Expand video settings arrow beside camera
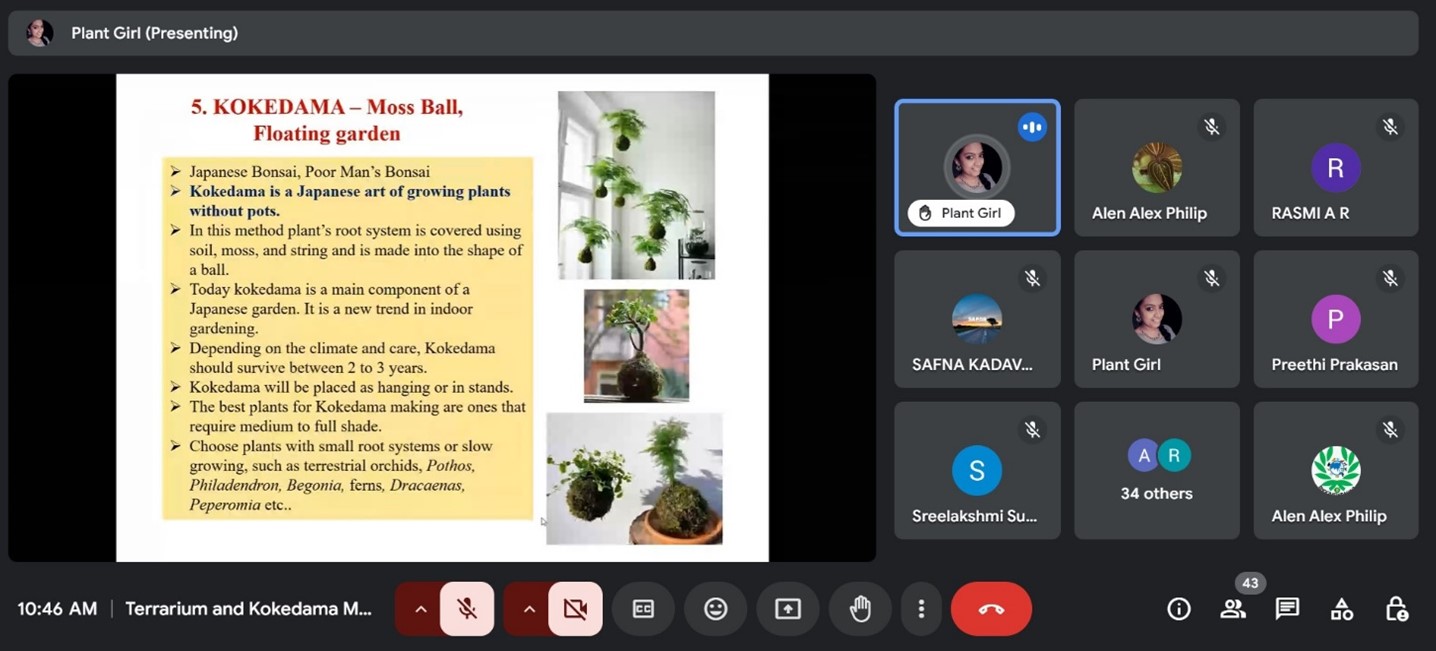Viewport: 1436px width, 651px height. (529, 609)
